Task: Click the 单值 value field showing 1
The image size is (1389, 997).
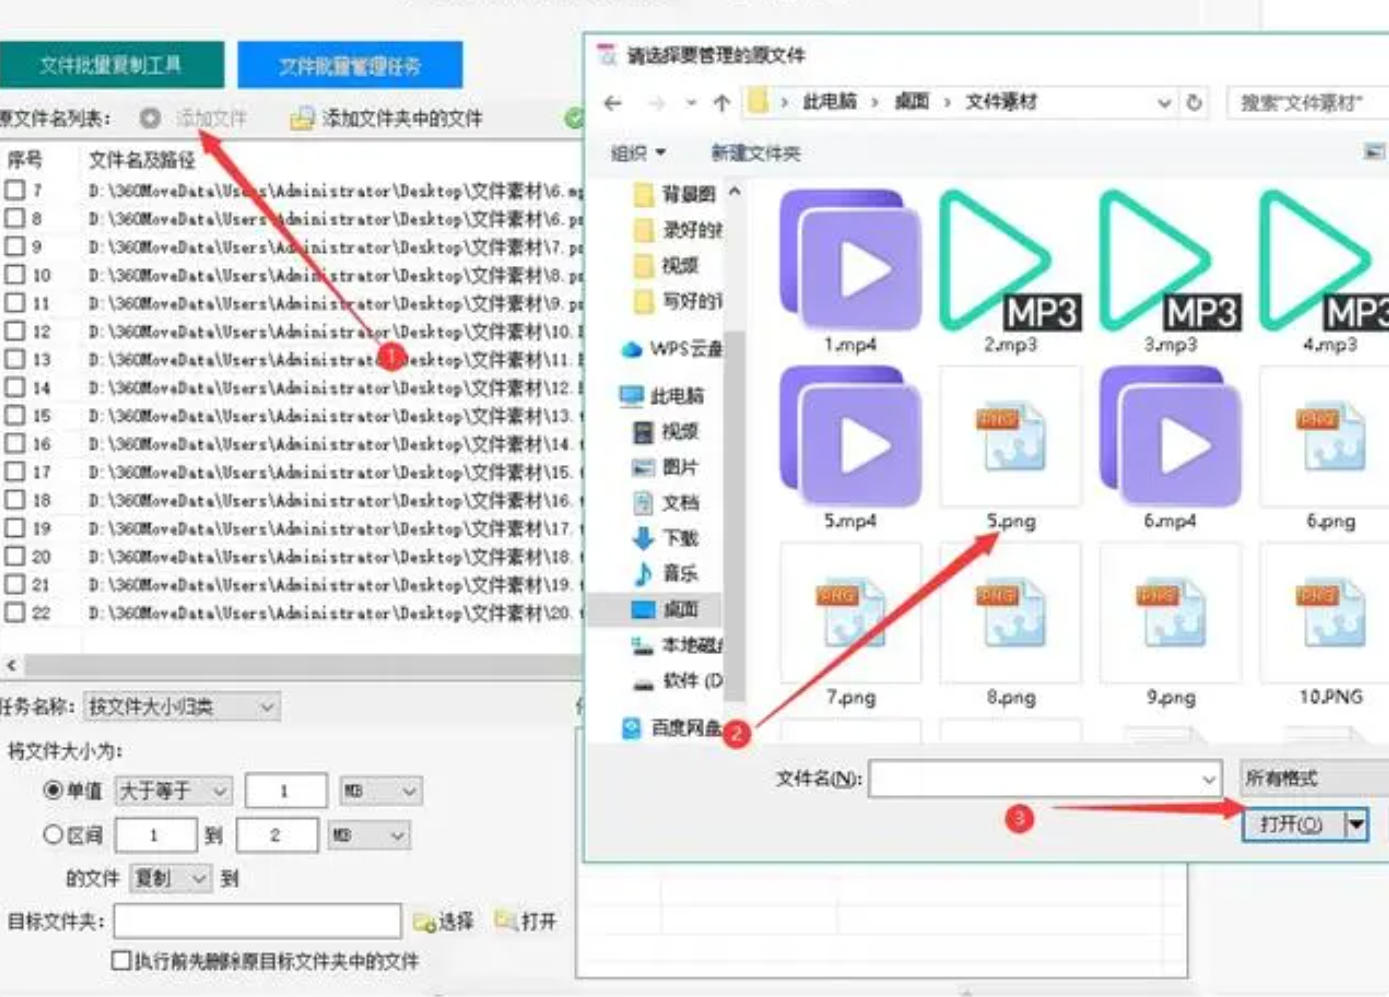Action: [286, 791]
